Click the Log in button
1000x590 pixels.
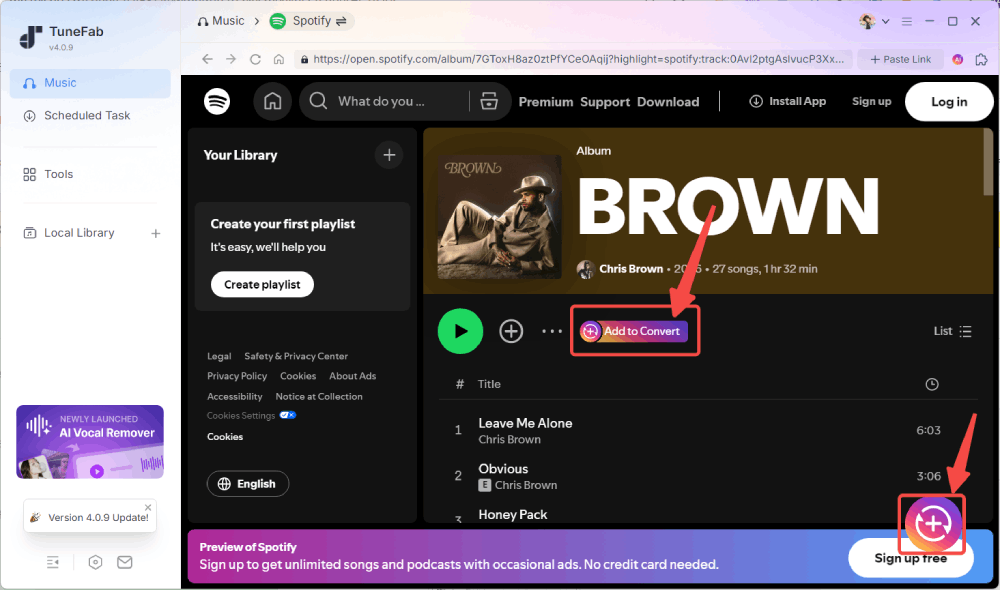[x=948, y=101]
